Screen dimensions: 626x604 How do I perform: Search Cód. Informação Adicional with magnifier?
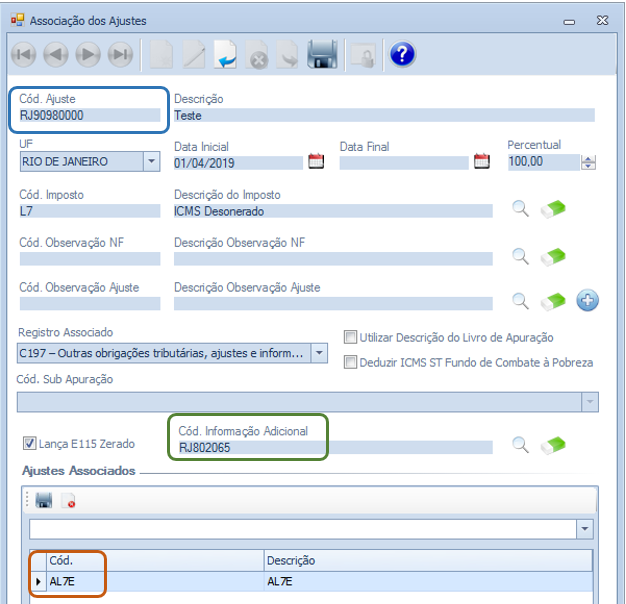click(520, 445)
